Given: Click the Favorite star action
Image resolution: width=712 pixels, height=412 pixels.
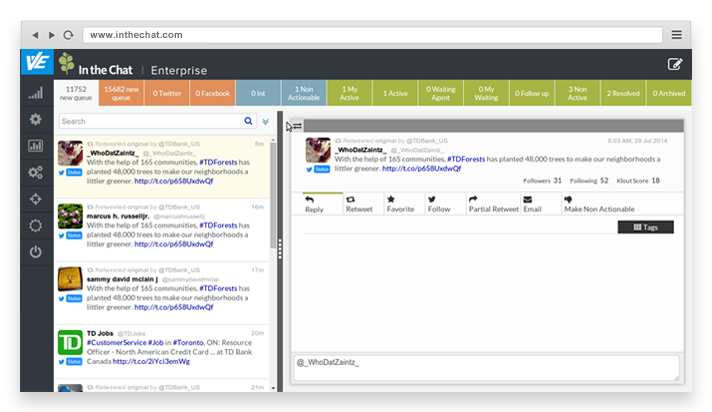Looking at the screenshot, I should (x=399, y=204).
